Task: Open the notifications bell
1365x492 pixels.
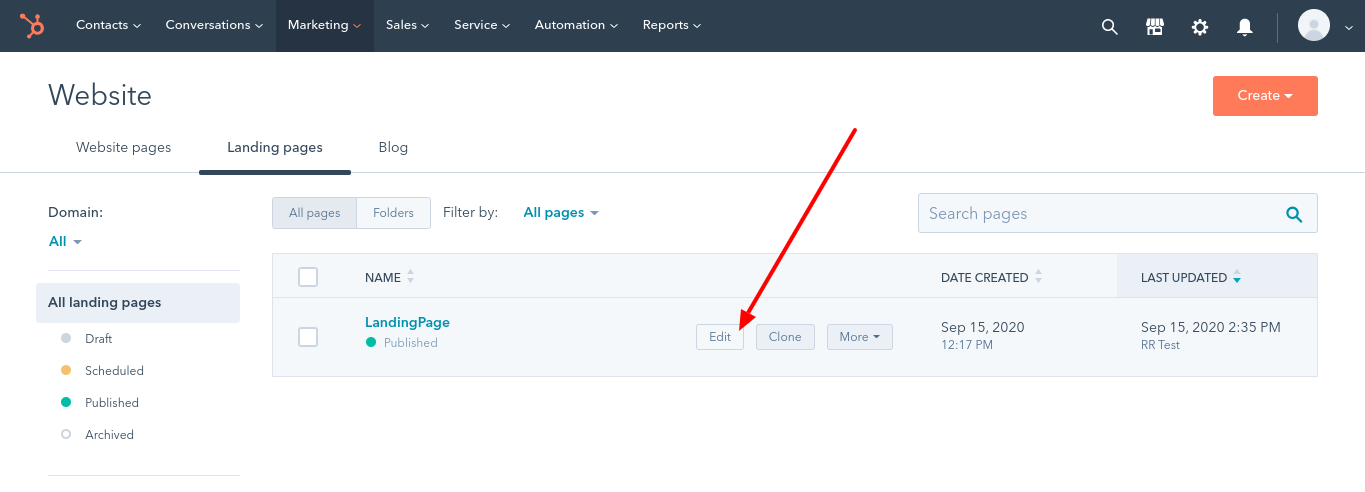Action: pos(1245,27)
